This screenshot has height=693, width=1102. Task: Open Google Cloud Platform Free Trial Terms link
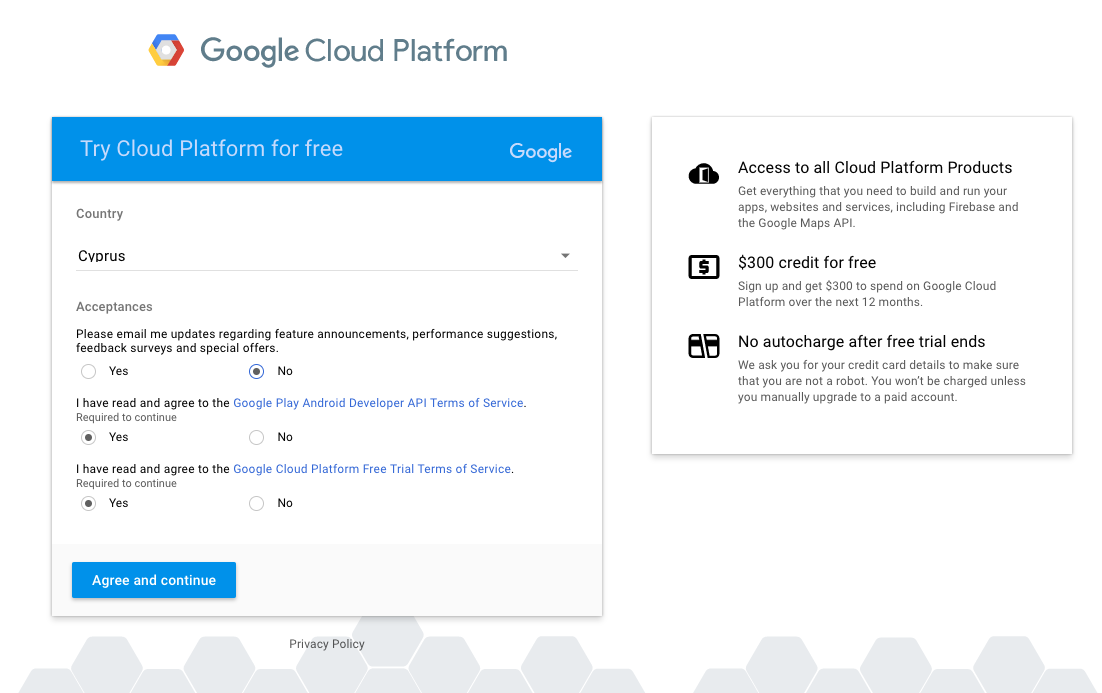click(x=372, y=469)
